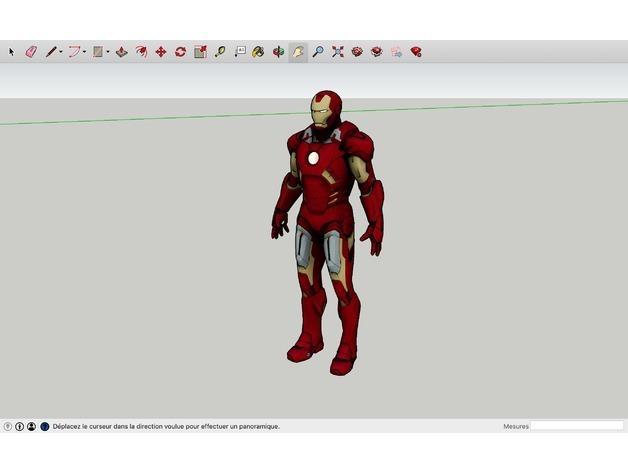Open the Line tool dropdown arrow
This screenshot has height=472, width=628.
[61, 51]
